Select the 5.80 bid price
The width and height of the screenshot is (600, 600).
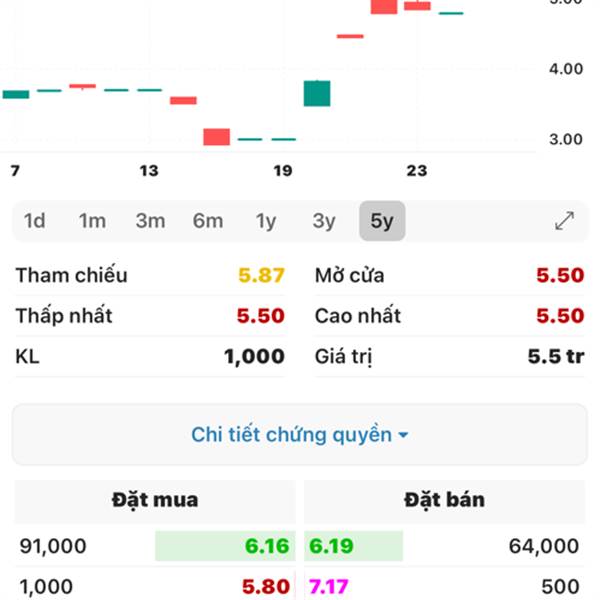point(267,588)
